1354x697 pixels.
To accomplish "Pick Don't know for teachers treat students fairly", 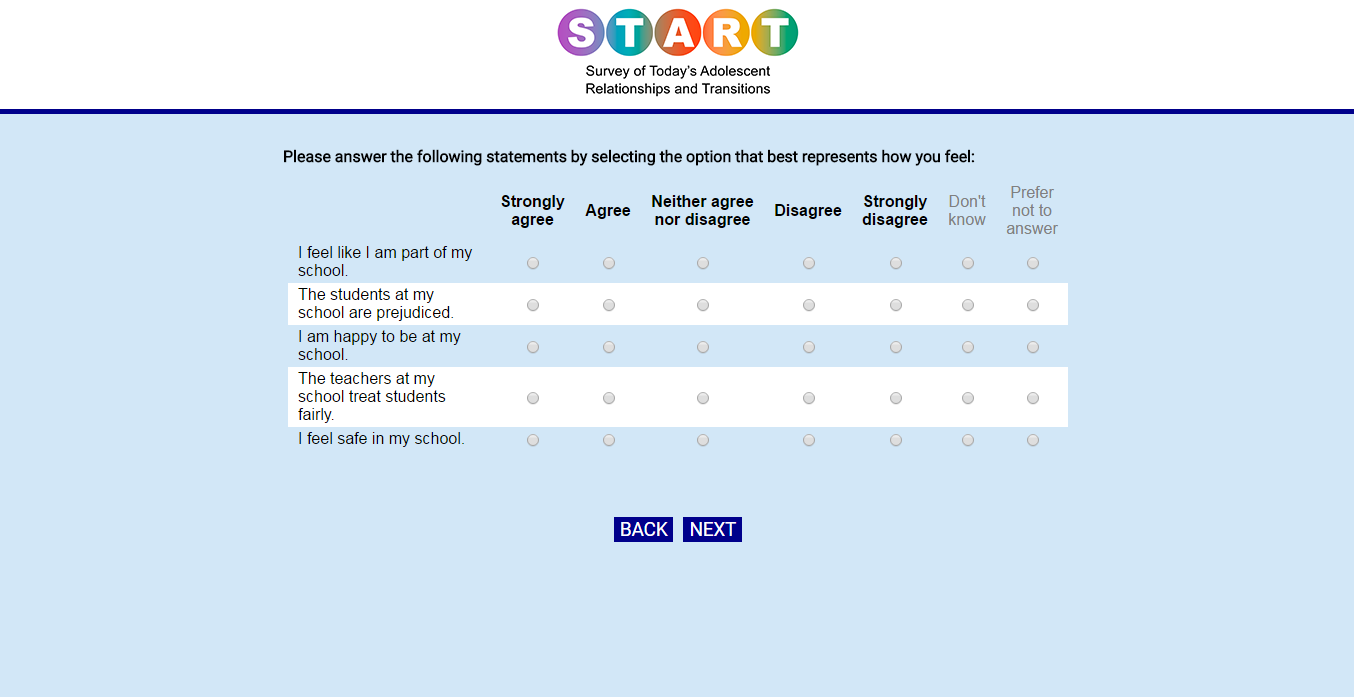I will [968, 398].
